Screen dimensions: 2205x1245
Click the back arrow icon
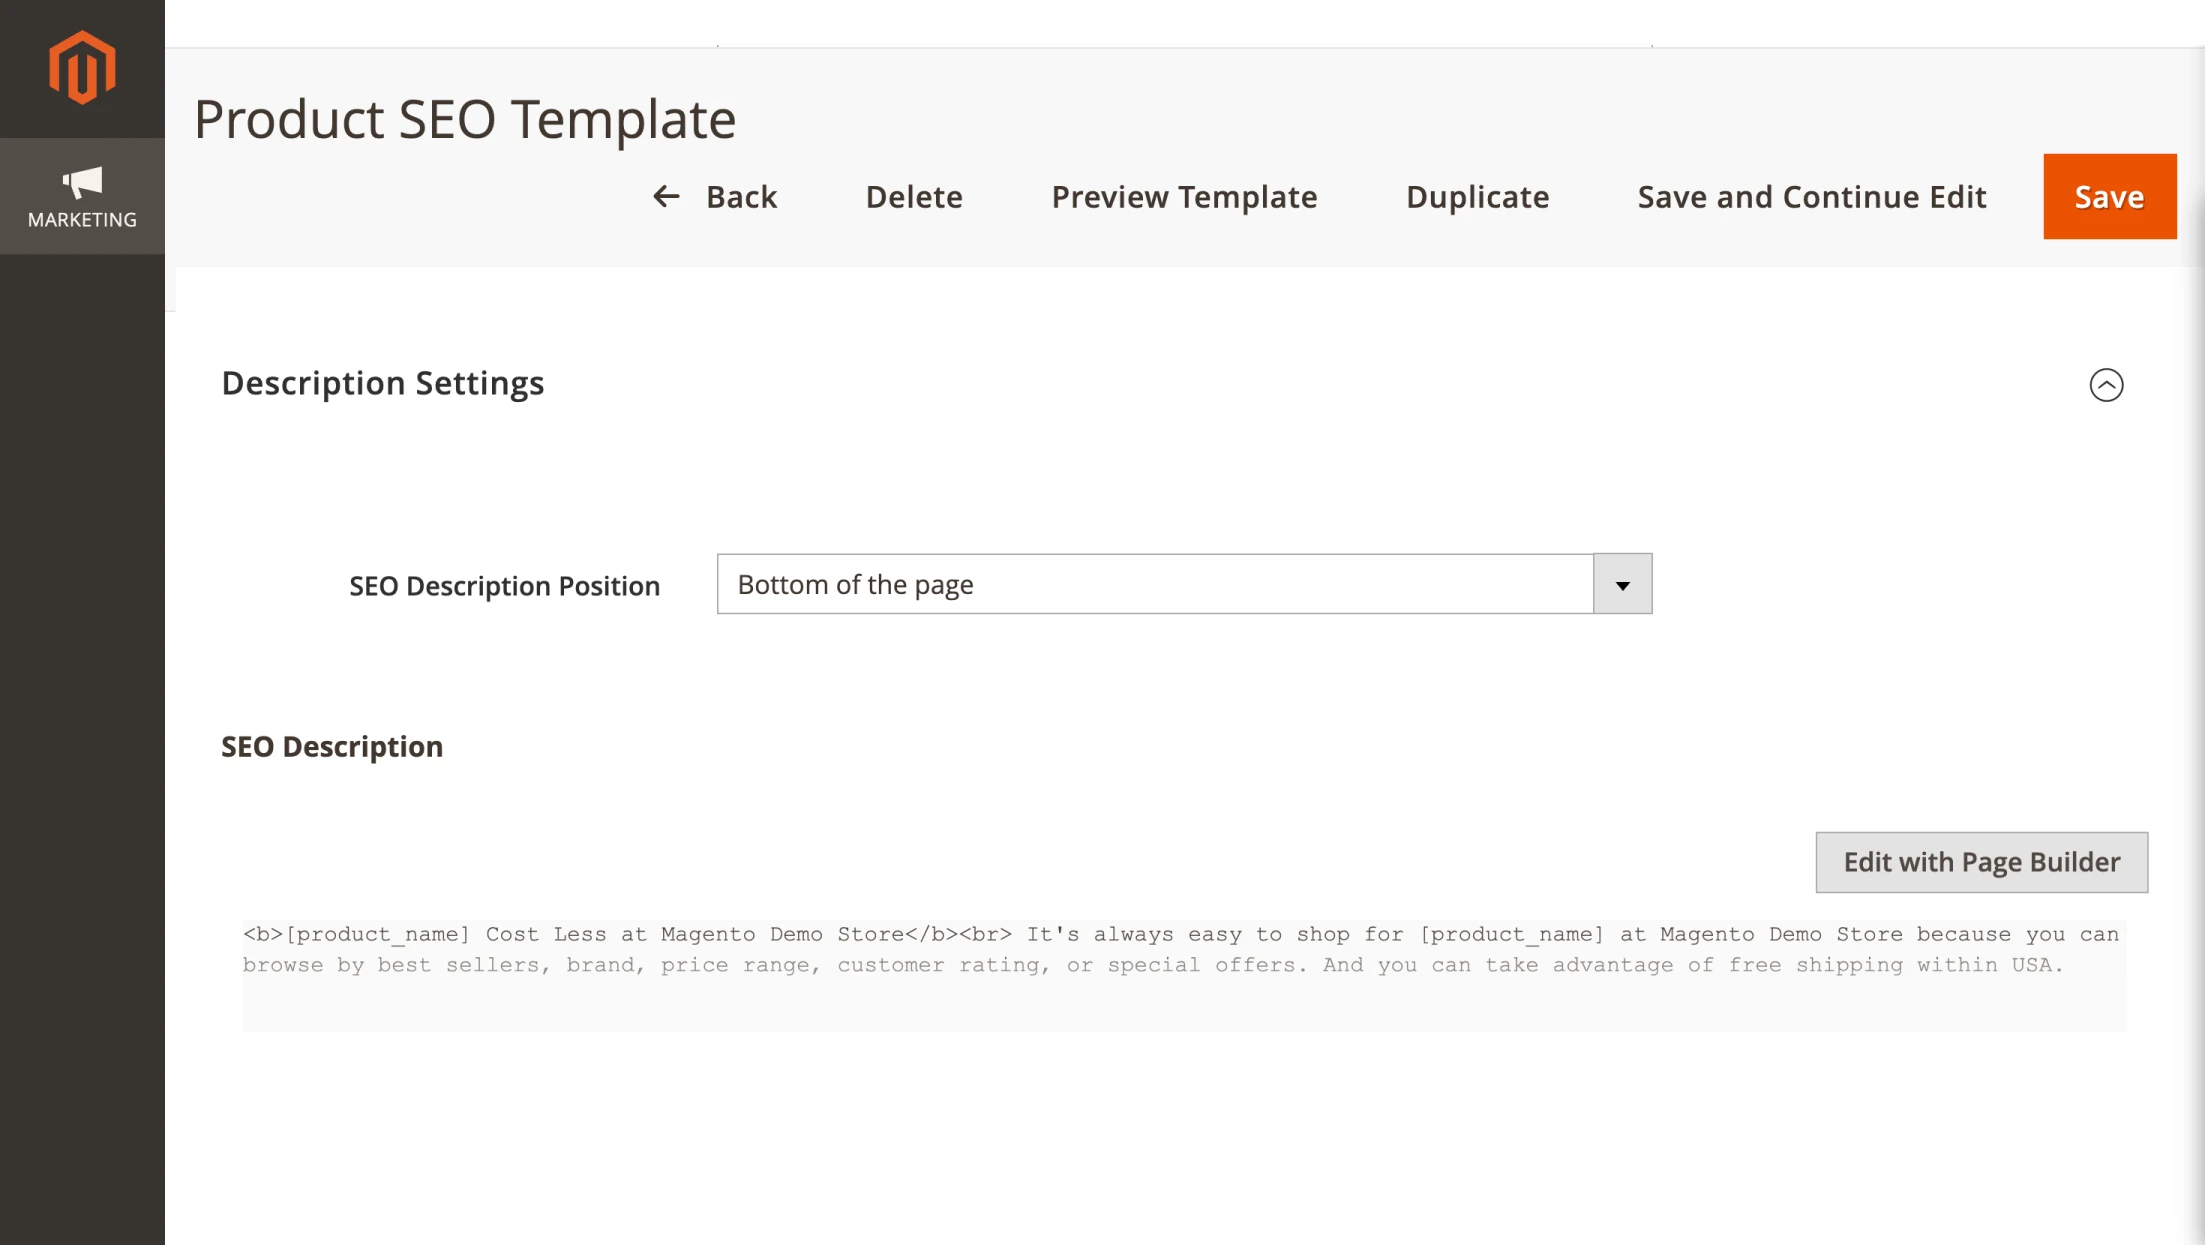pos(665,197)
